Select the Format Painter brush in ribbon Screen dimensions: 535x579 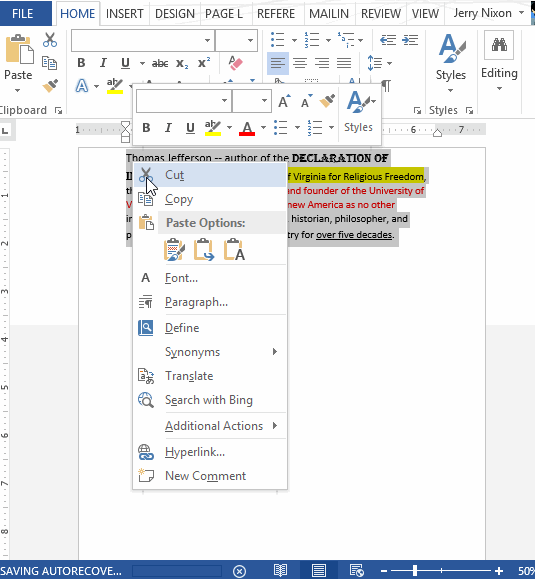pos(50,86)
